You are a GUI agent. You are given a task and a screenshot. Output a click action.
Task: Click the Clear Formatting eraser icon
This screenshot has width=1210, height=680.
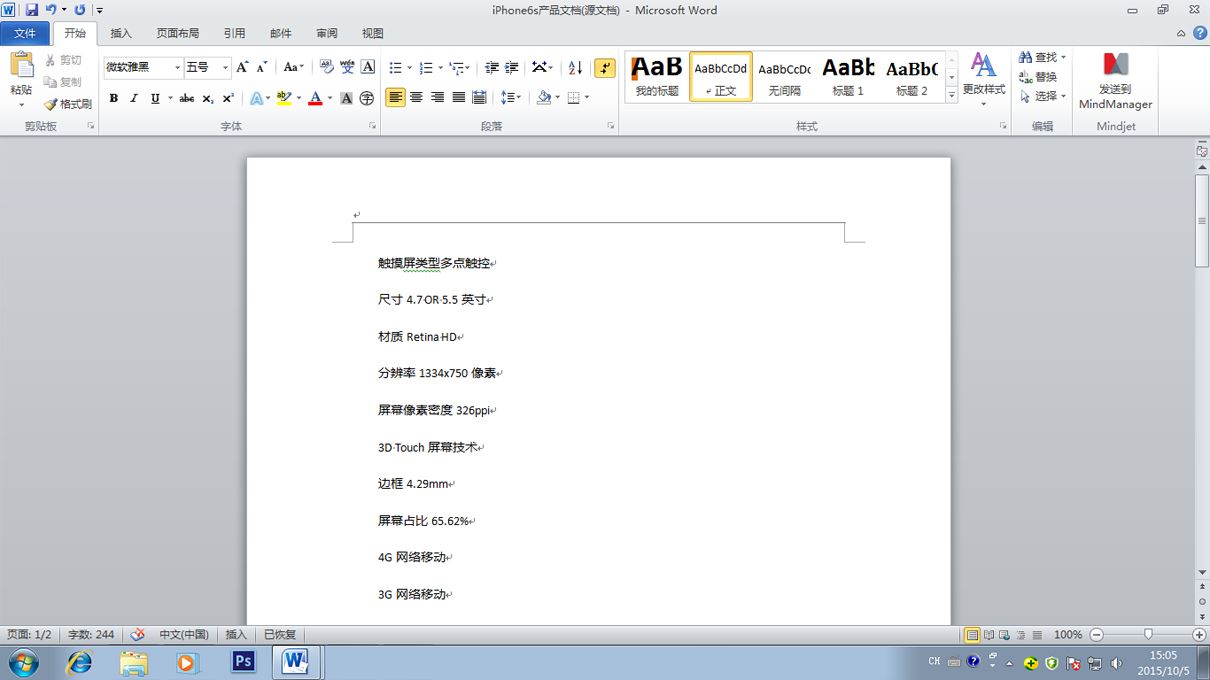[327, 67]
